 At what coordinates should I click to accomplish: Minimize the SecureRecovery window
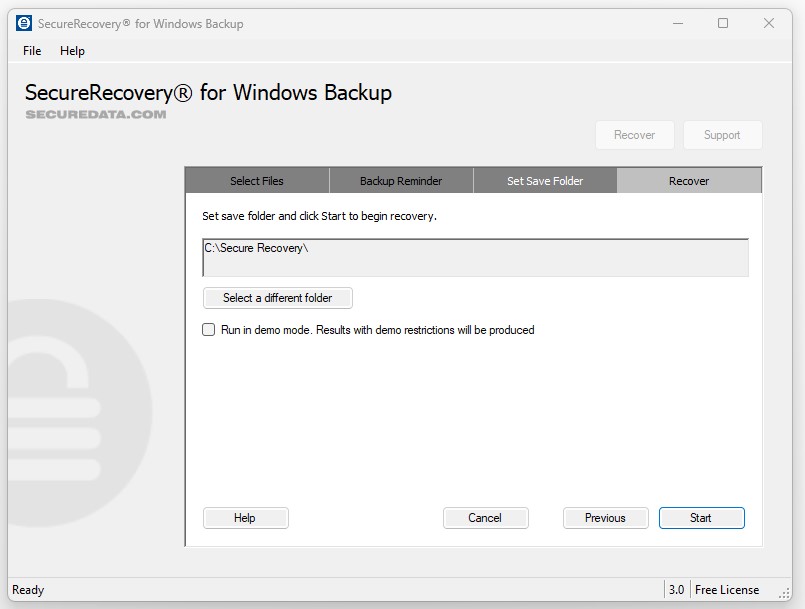point(677,23)
